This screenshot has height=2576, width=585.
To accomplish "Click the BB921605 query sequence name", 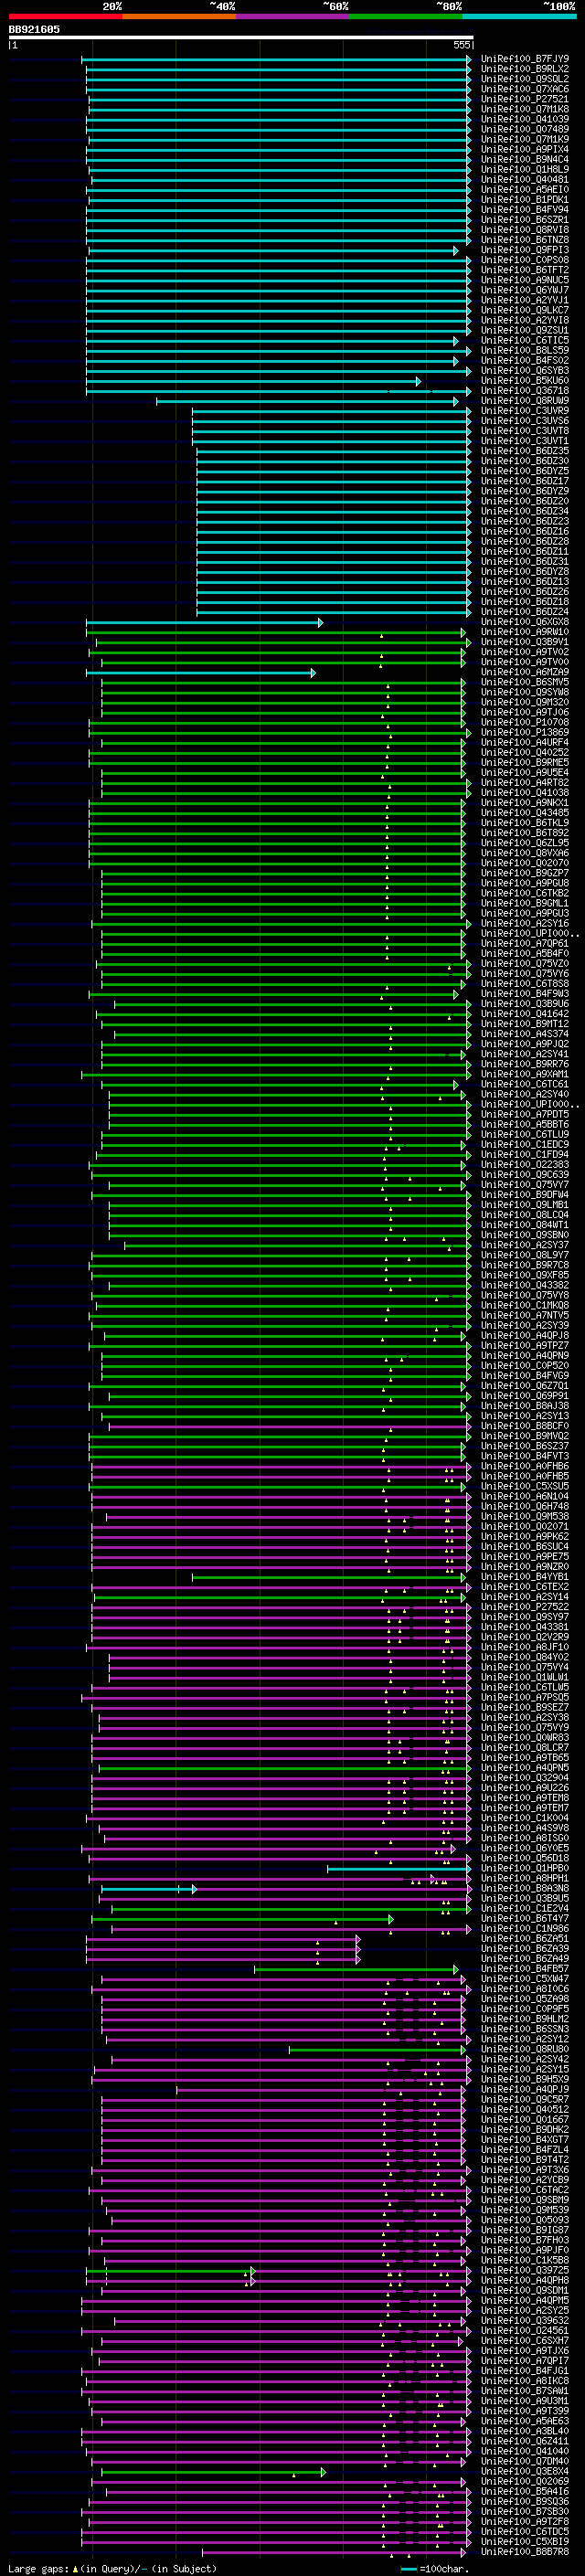I will [x=34, y=29].
